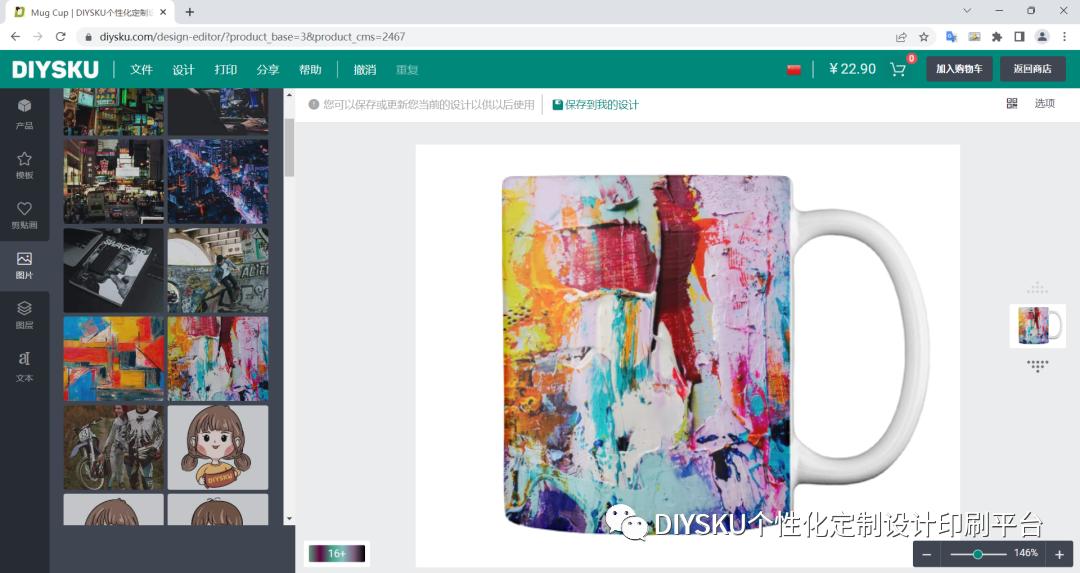Click the mug design on the canvas
This screenshot has width=1080, height=573.
646,353
